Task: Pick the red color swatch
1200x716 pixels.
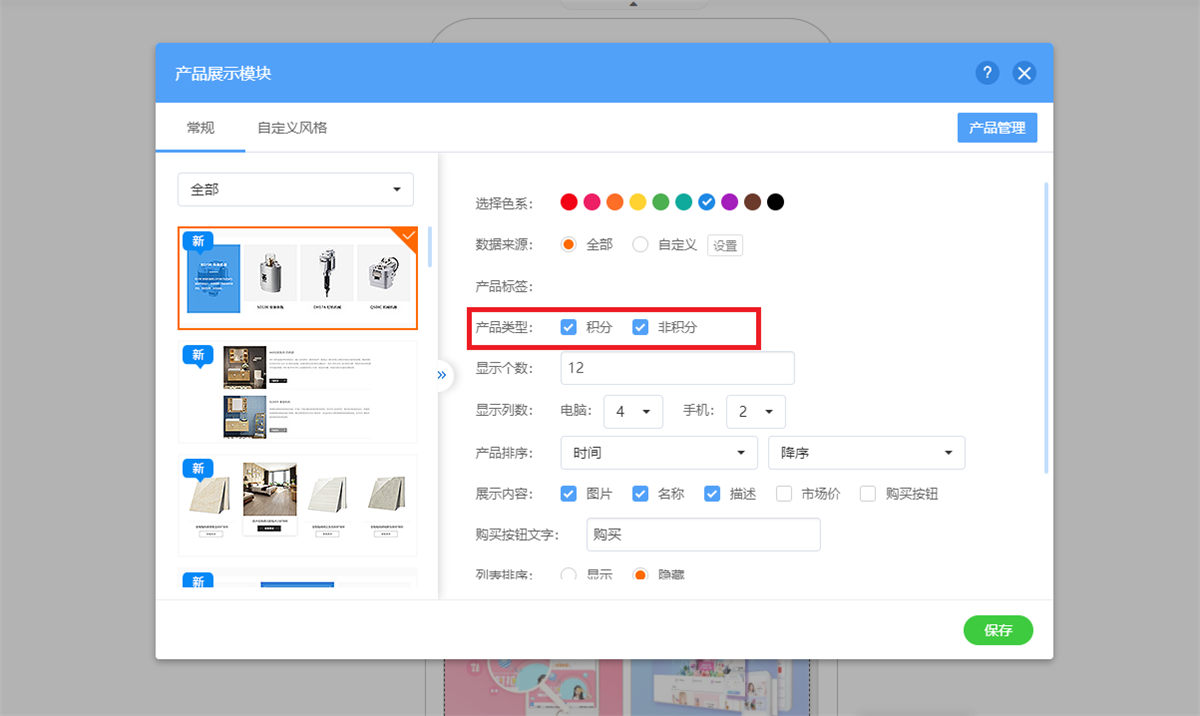Action: coord(569,202)
